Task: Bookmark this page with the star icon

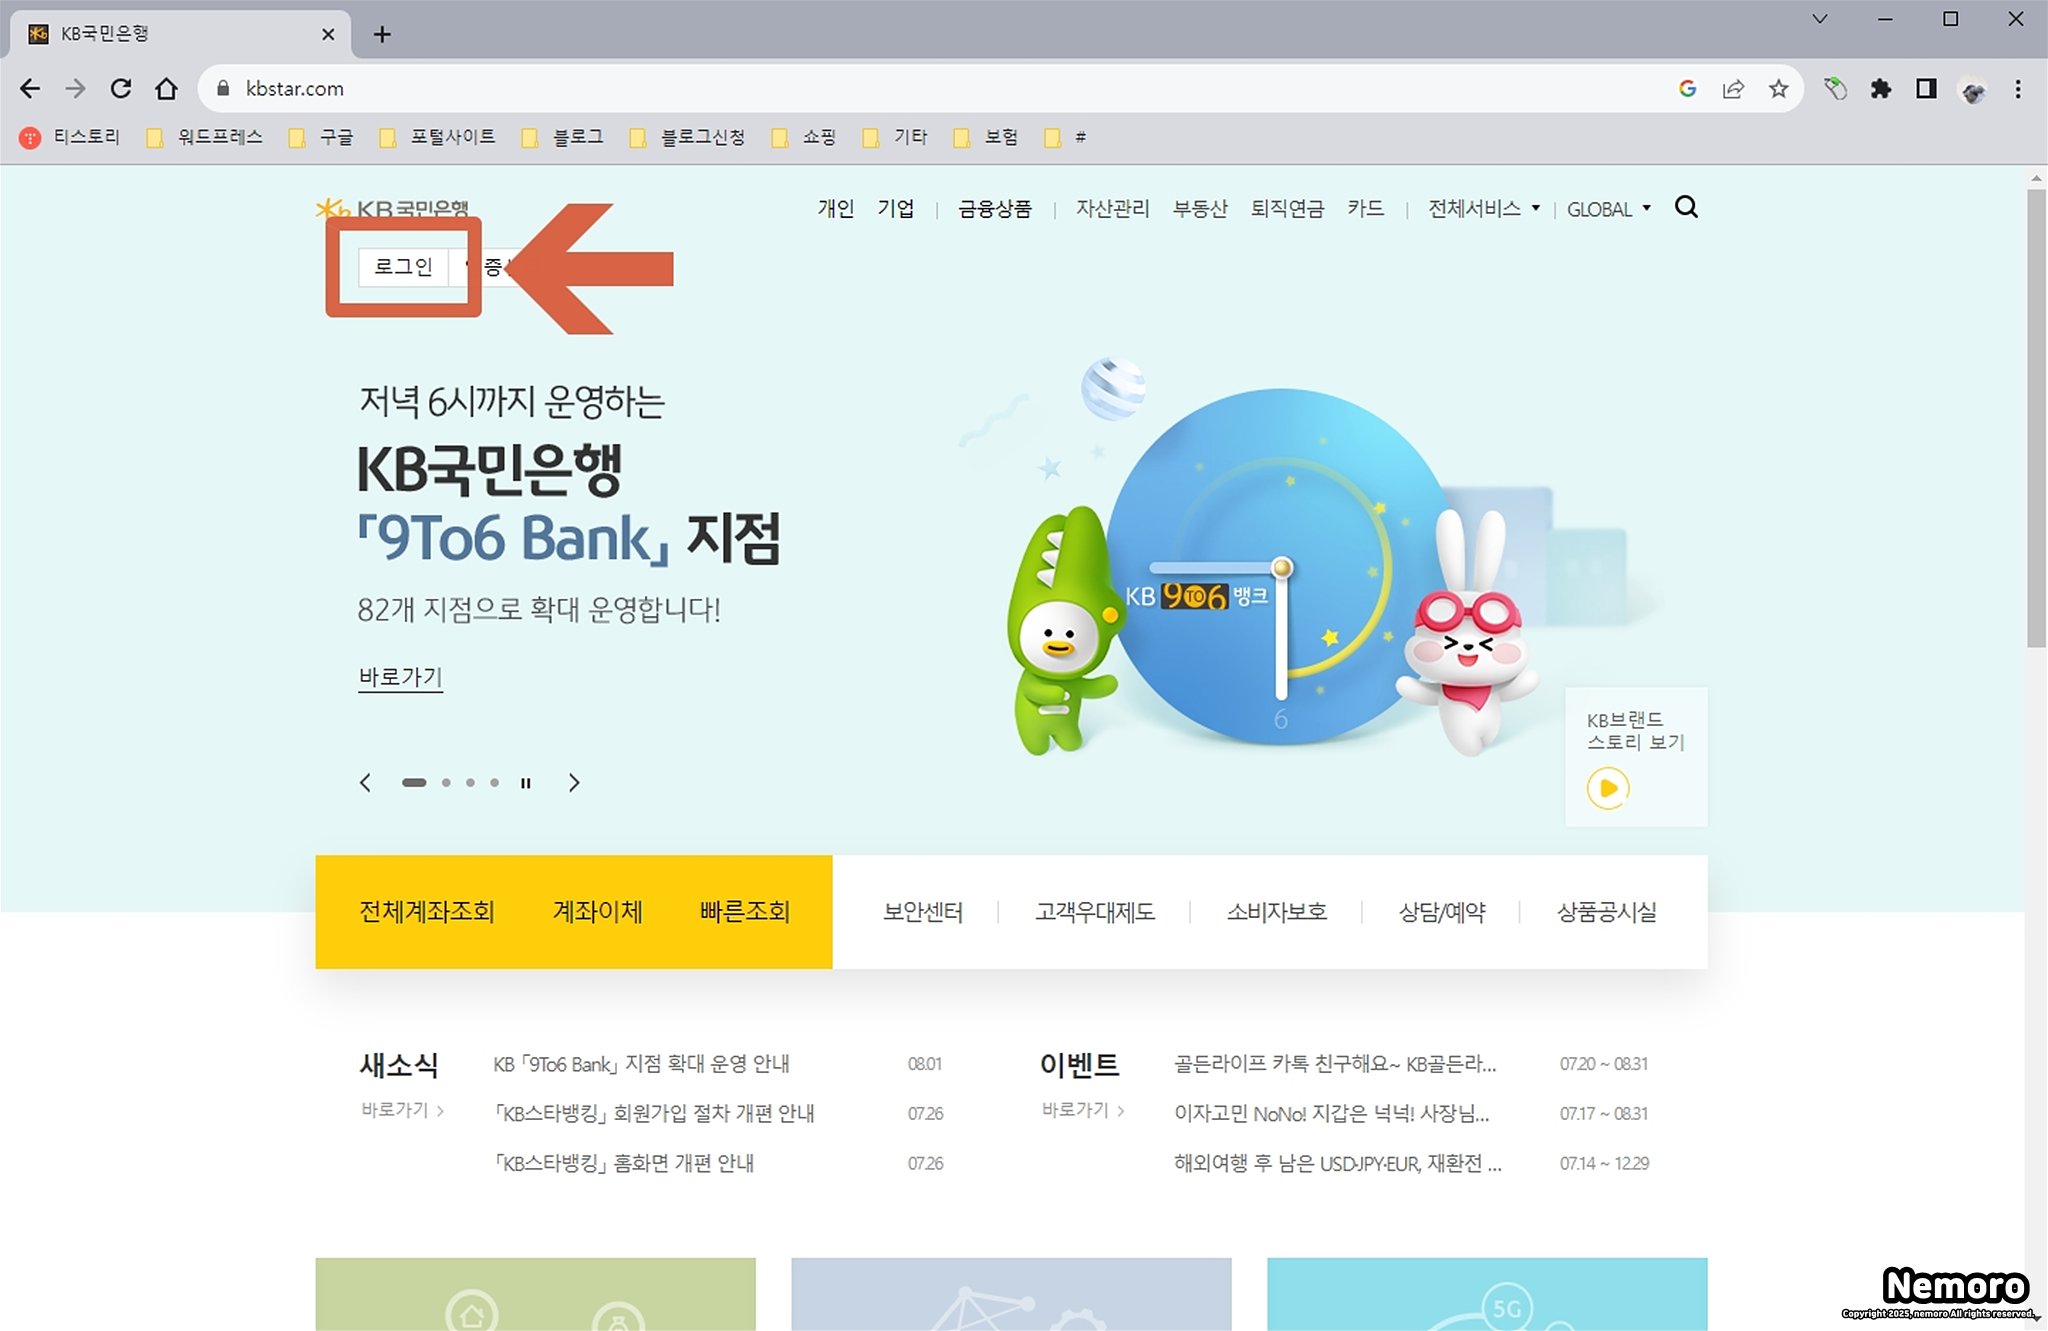Action: click(1778, 89)
